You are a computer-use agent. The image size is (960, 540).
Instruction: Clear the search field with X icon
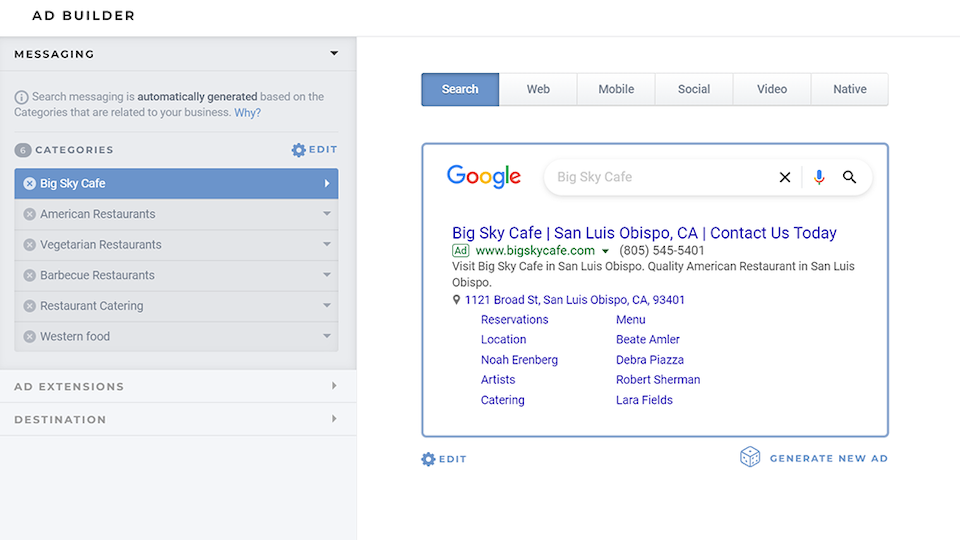(785, 177)
